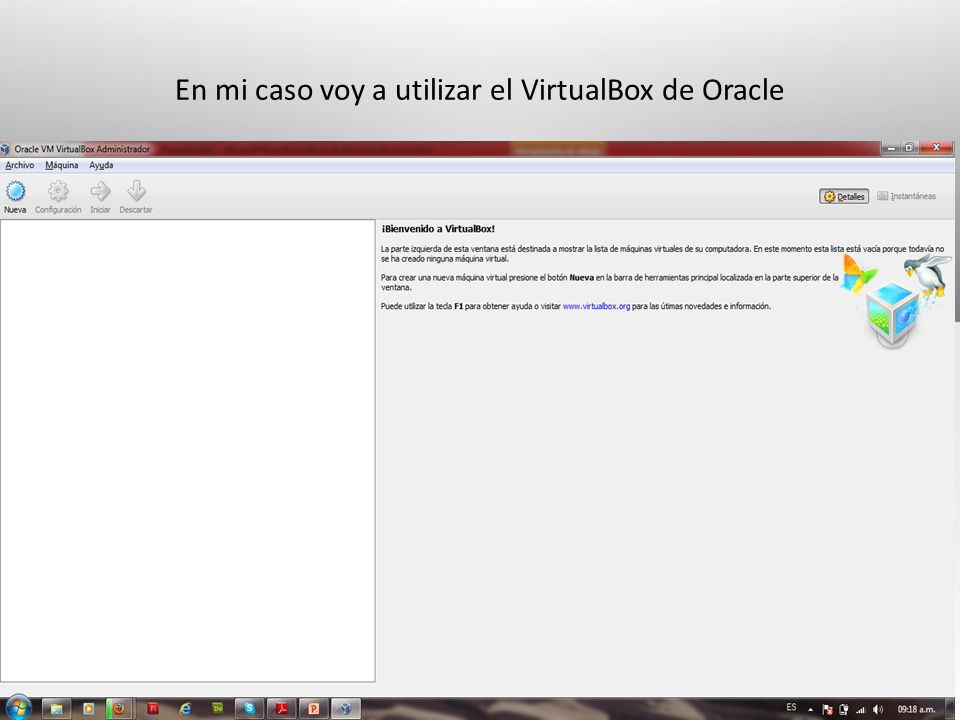Screen dimensions: 960x720
Task: Show hidden tray icons arrow
Action: click(811, 710)
